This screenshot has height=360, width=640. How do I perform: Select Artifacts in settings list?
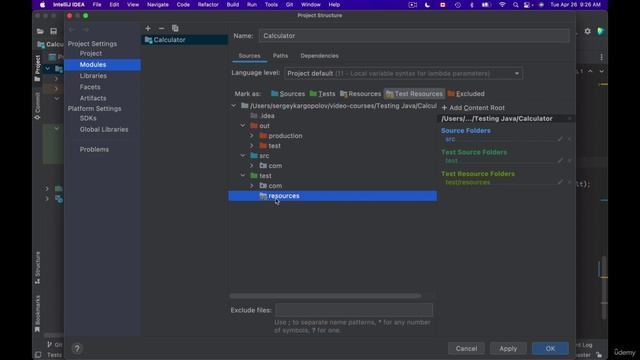point(93,98)
